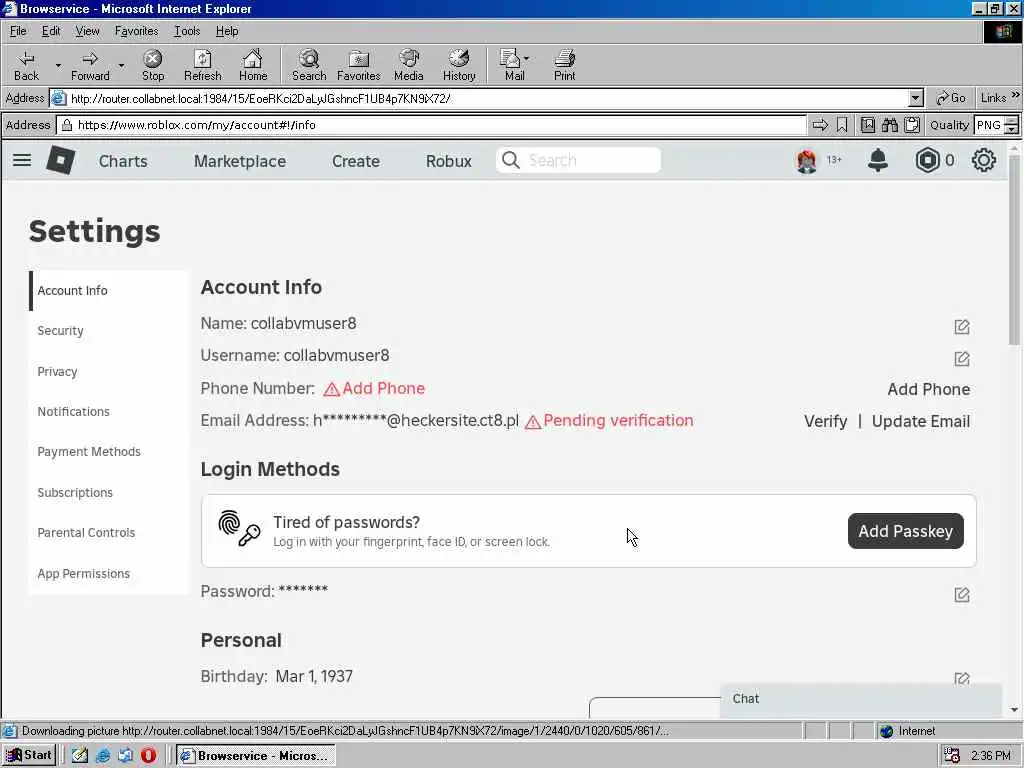1024x768 pixels.
Task: Expand the Links toolbar chevron
Action: (1016, 95)
